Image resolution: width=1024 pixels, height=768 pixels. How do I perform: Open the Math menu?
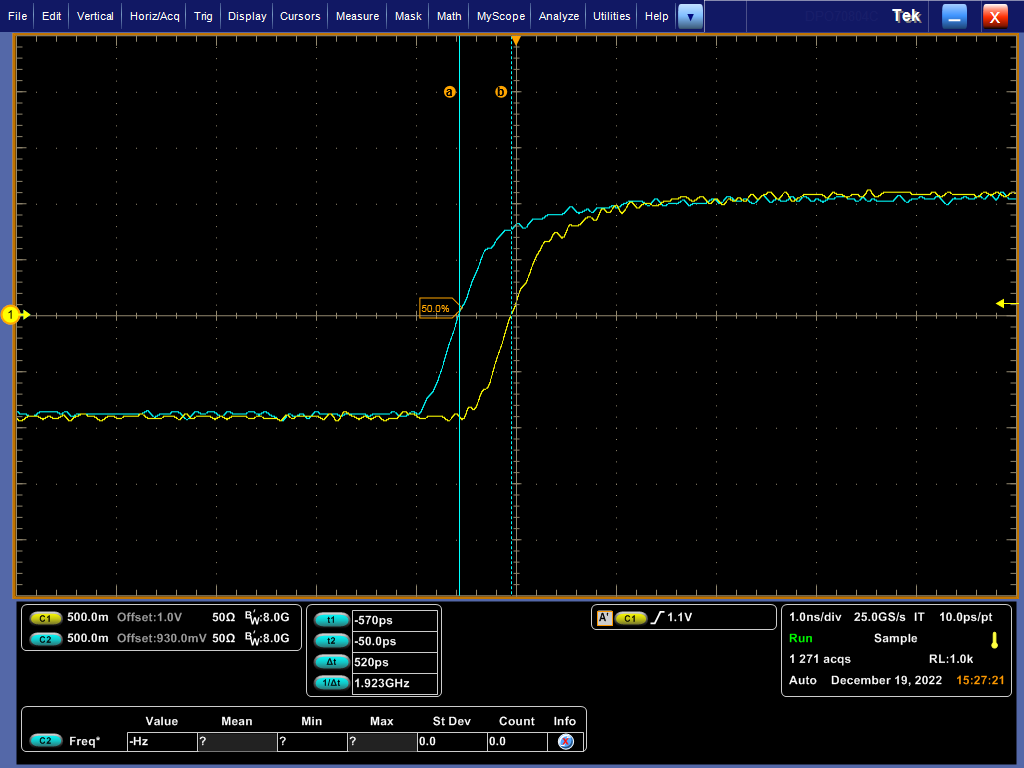click(x=448, y=16)
